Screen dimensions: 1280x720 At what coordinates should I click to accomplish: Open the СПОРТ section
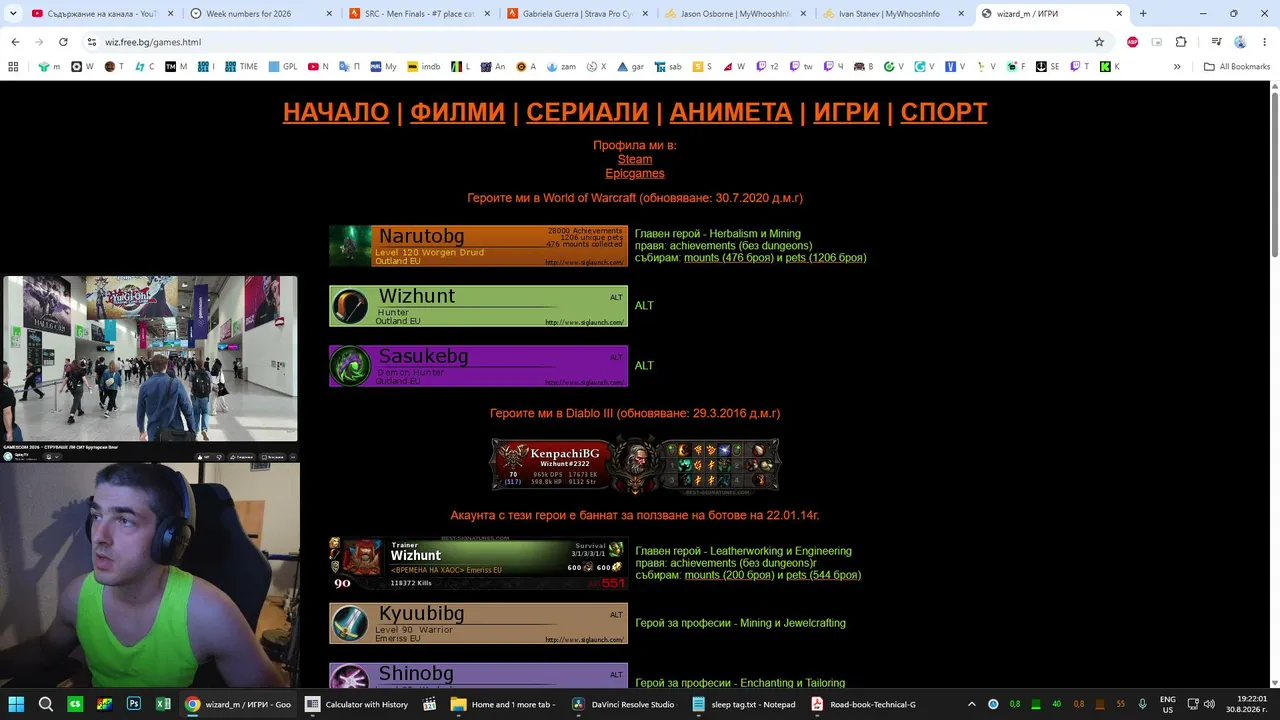[x=944, y=112]
